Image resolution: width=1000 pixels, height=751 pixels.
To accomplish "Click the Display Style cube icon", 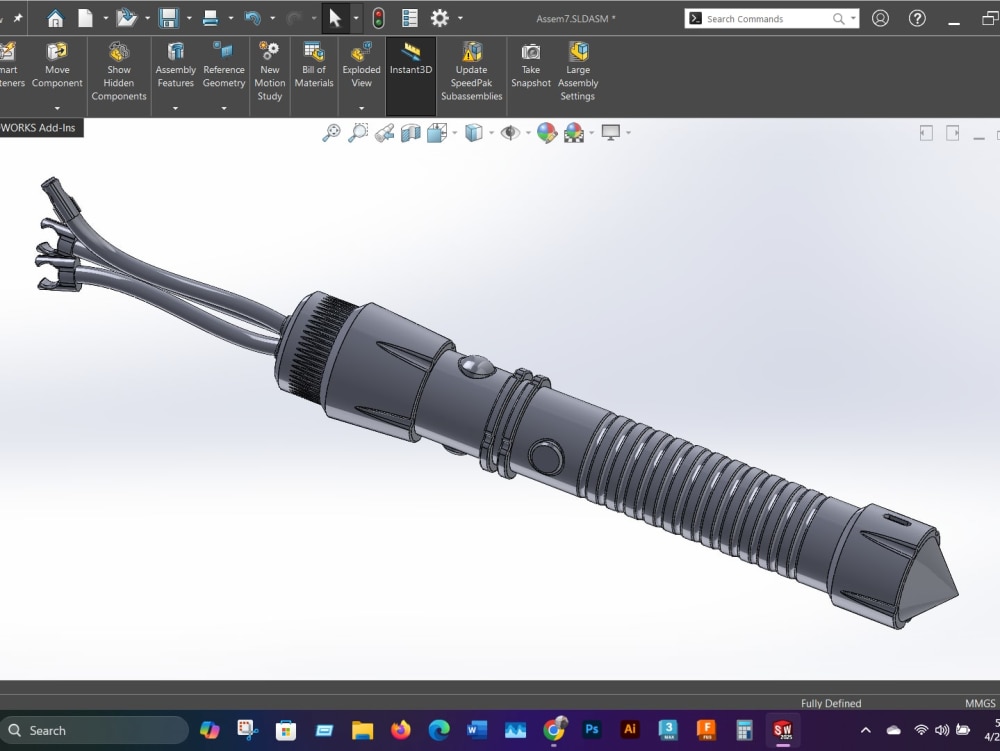I will coord(474,133).
